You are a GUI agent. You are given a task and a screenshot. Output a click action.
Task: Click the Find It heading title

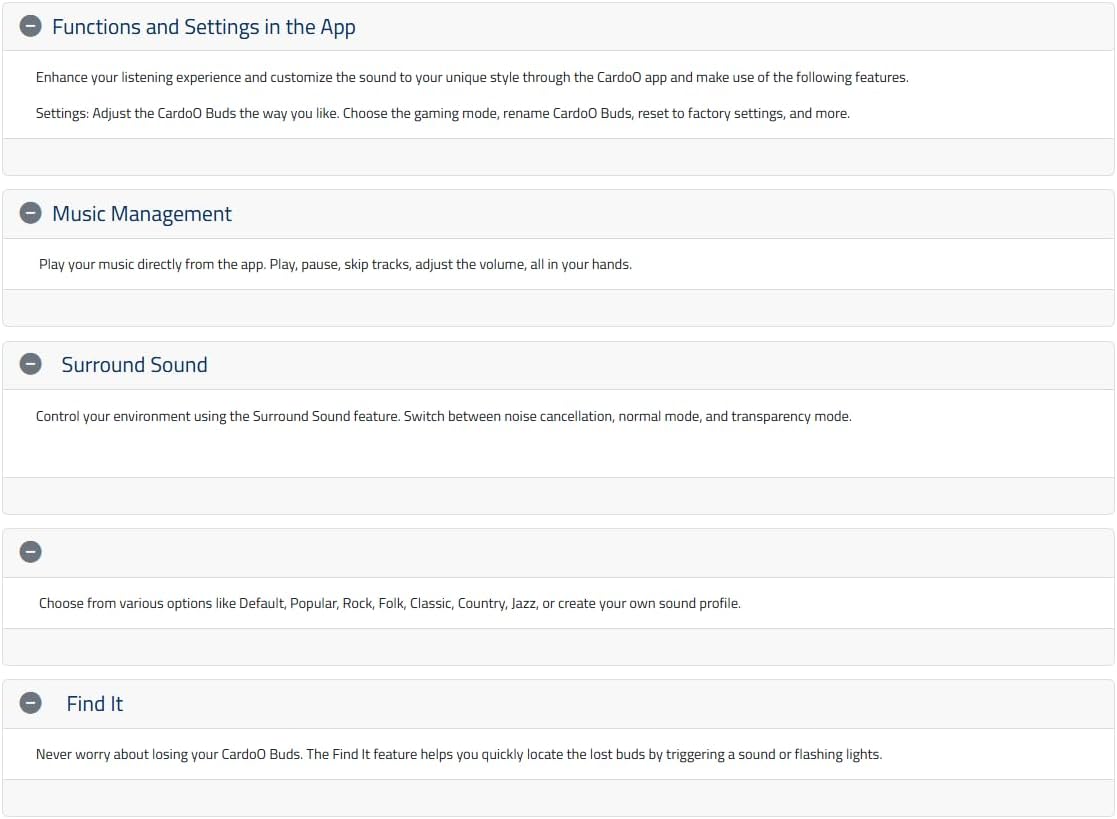pyautogui.click(x=94, y=704)
